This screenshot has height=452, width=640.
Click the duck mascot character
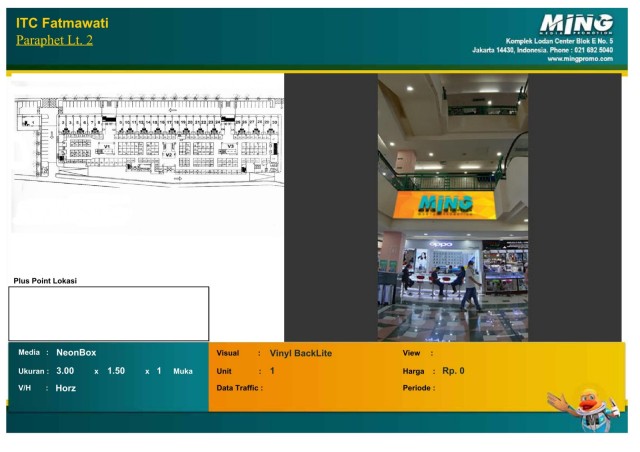pyautogui.click(x=586, y=410)
